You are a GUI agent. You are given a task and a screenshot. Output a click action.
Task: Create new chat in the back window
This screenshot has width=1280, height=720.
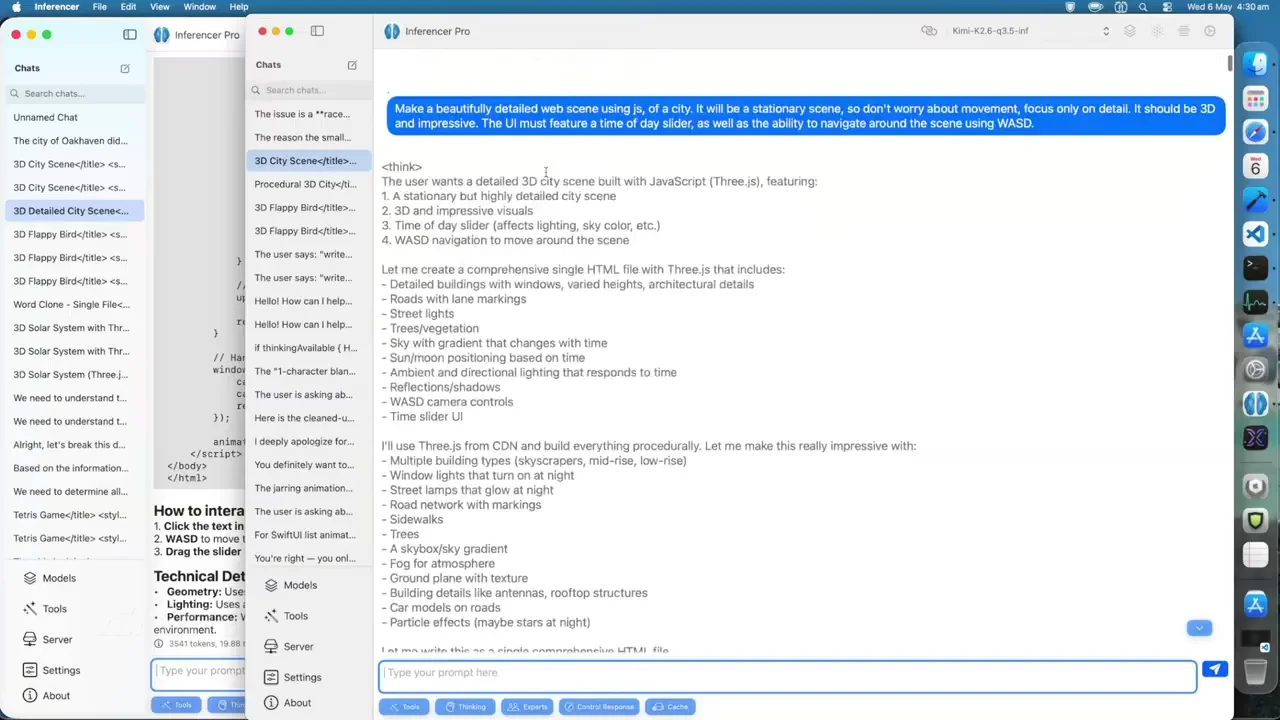tap(125, 68)
